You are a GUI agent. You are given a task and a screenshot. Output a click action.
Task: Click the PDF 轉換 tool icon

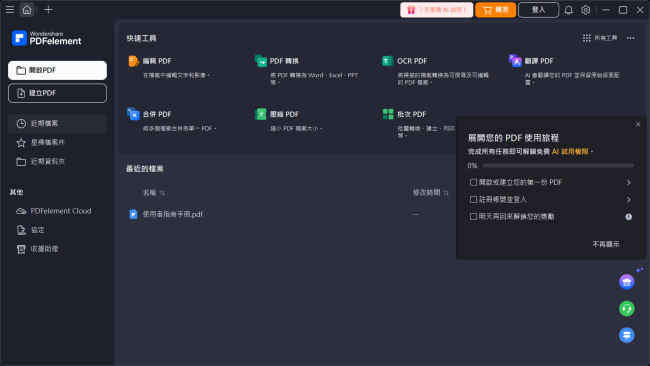point(261,61)
